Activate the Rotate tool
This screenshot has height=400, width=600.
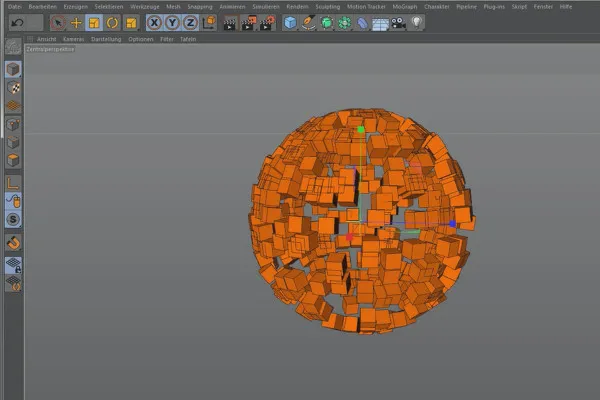click(x=112, y=23)
